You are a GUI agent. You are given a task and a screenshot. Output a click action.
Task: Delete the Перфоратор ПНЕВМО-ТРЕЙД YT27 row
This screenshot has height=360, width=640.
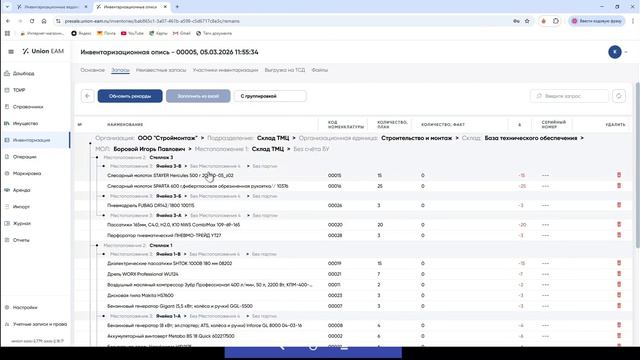pyautogui.click(x=619, y=235)
